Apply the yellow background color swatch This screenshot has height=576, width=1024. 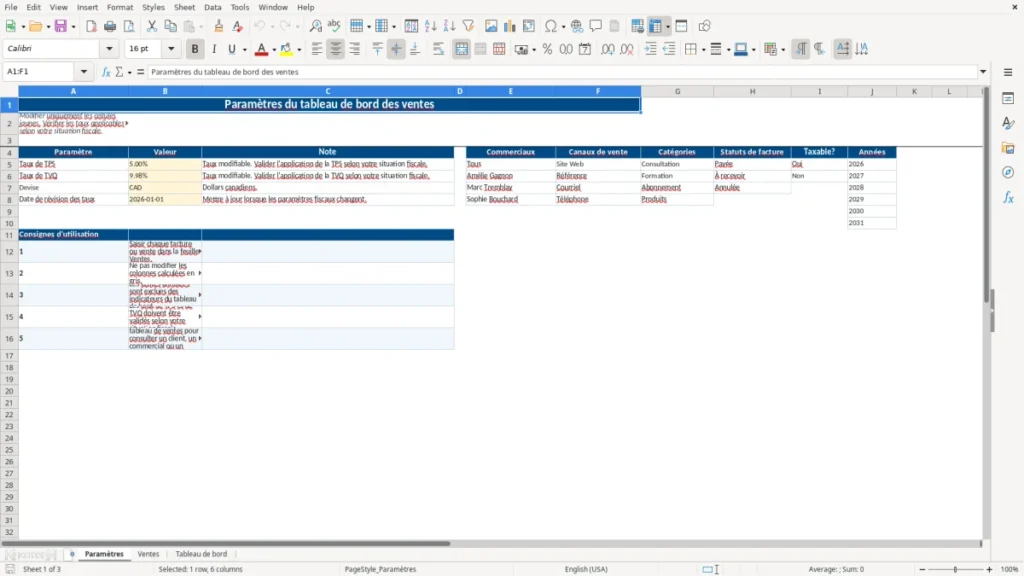click(286, 49)
